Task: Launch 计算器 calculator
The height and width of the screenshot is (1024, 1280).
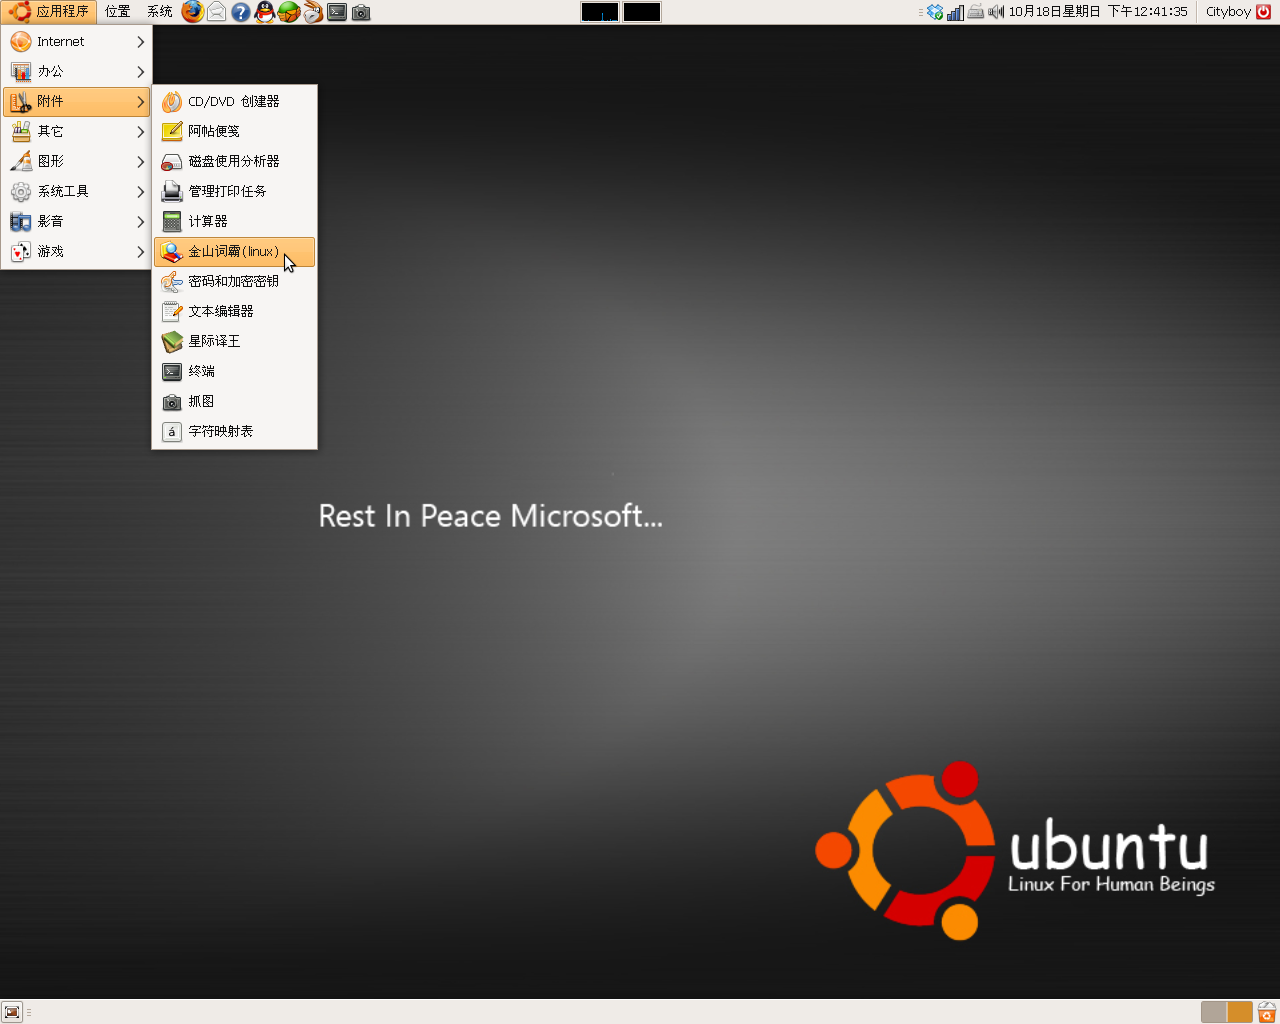Action: [x=235, y=221]
